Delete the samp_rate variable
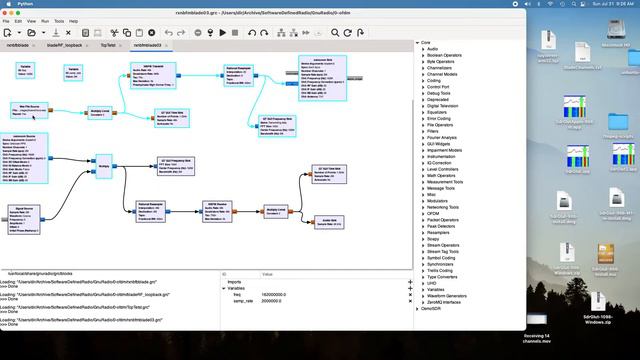640x360 pixels. point(410,301)
